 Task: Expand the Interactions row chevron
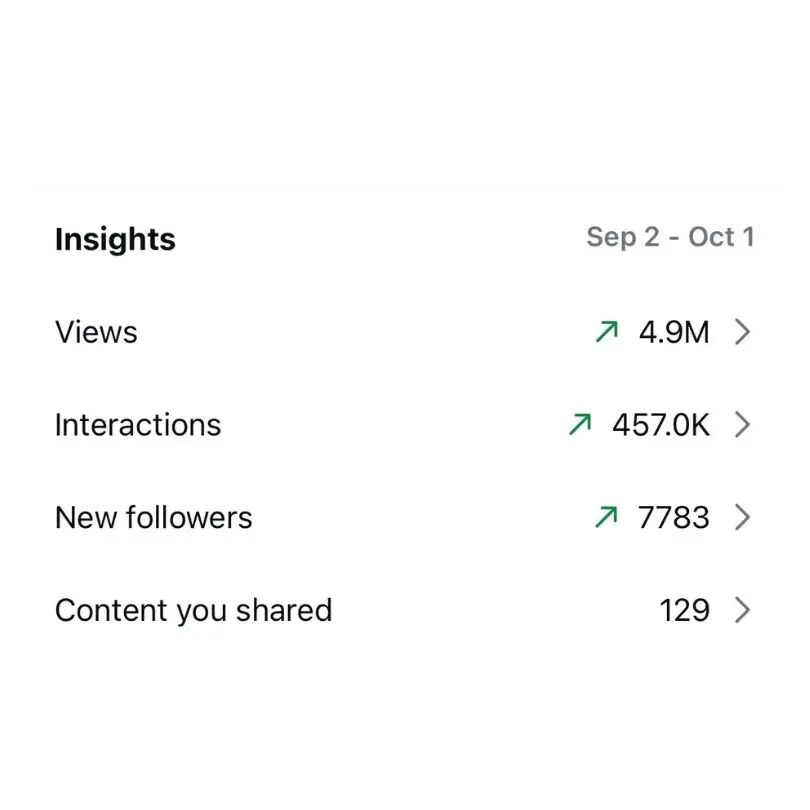pos(742,425)
